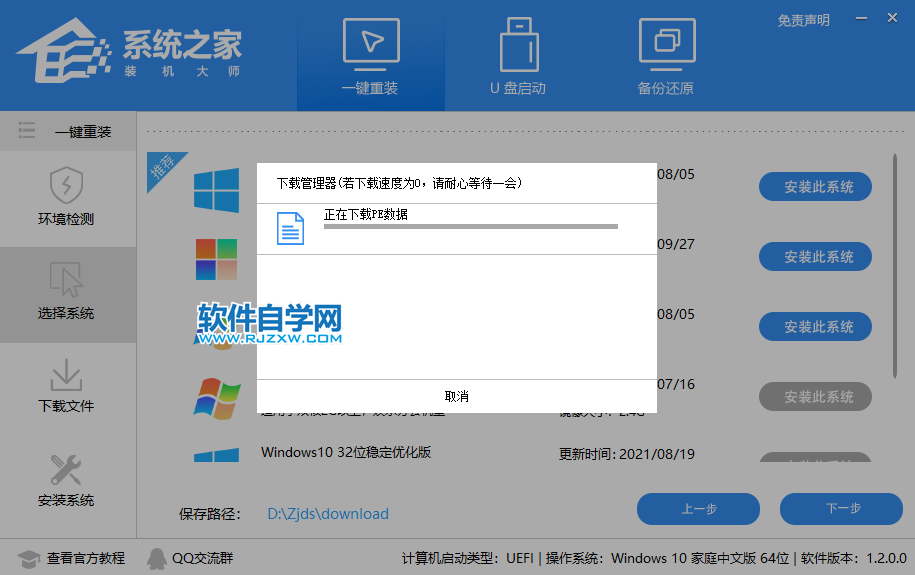Click the document icon in download manager
The height and width of the screenshot is (575, 915).
[x=290, y=228]
